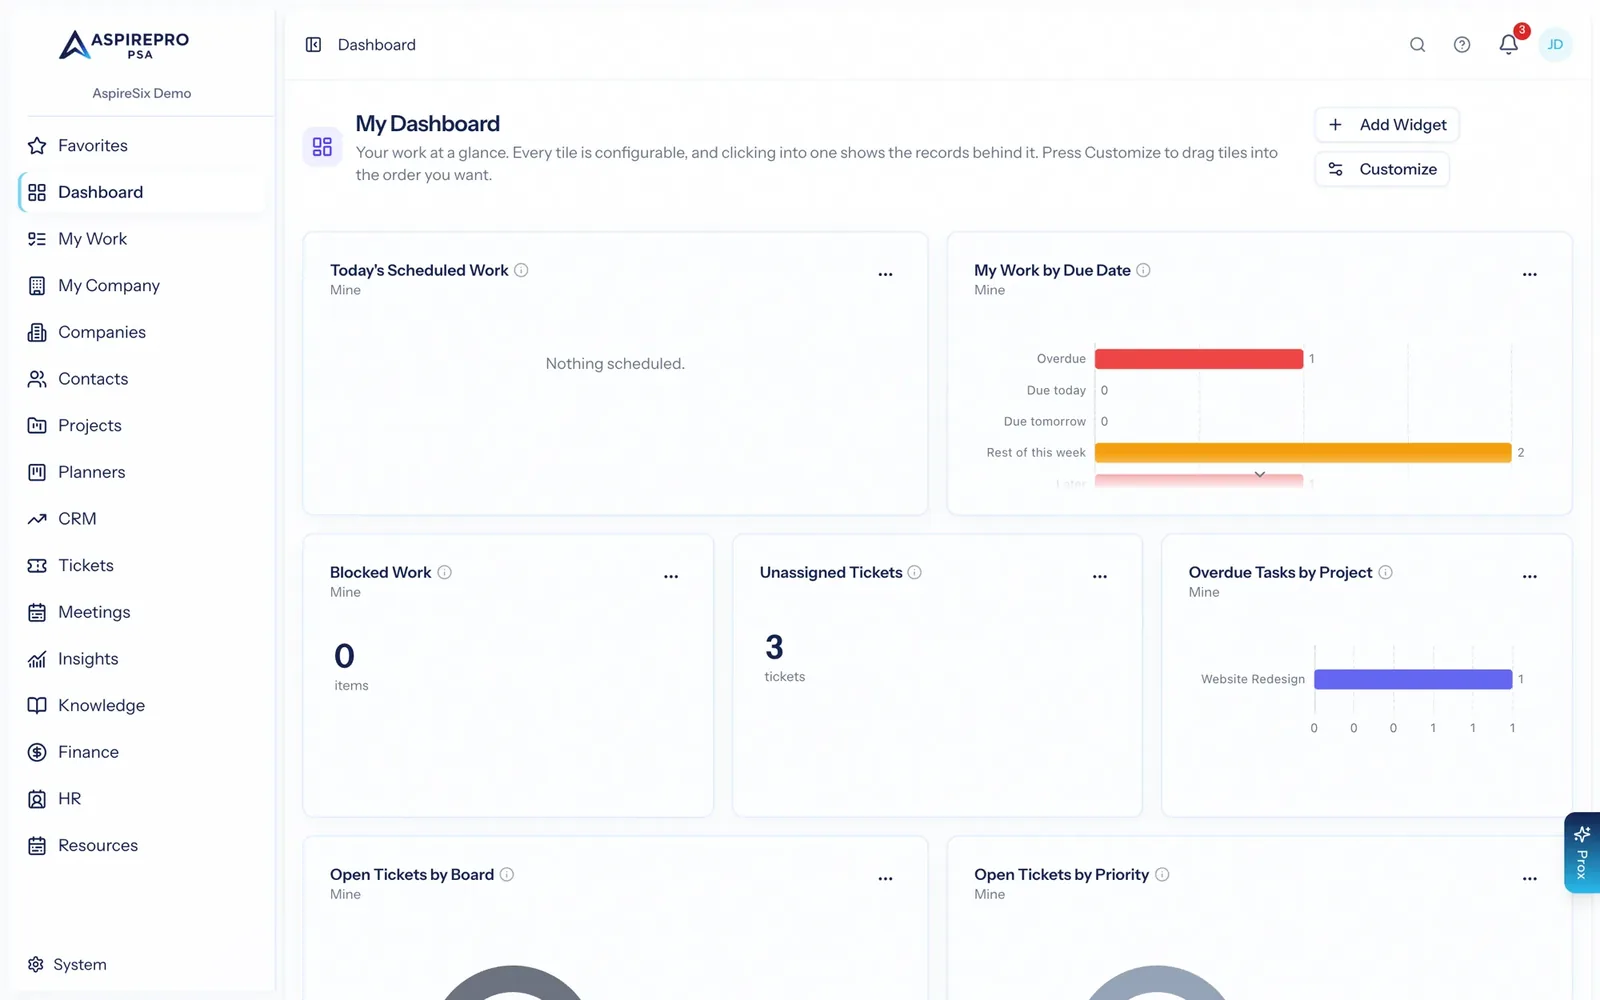Open Projects in the sidebar
This screenshot has width=1600, height=1000.
pyautogui.click(x=143, y=426)
